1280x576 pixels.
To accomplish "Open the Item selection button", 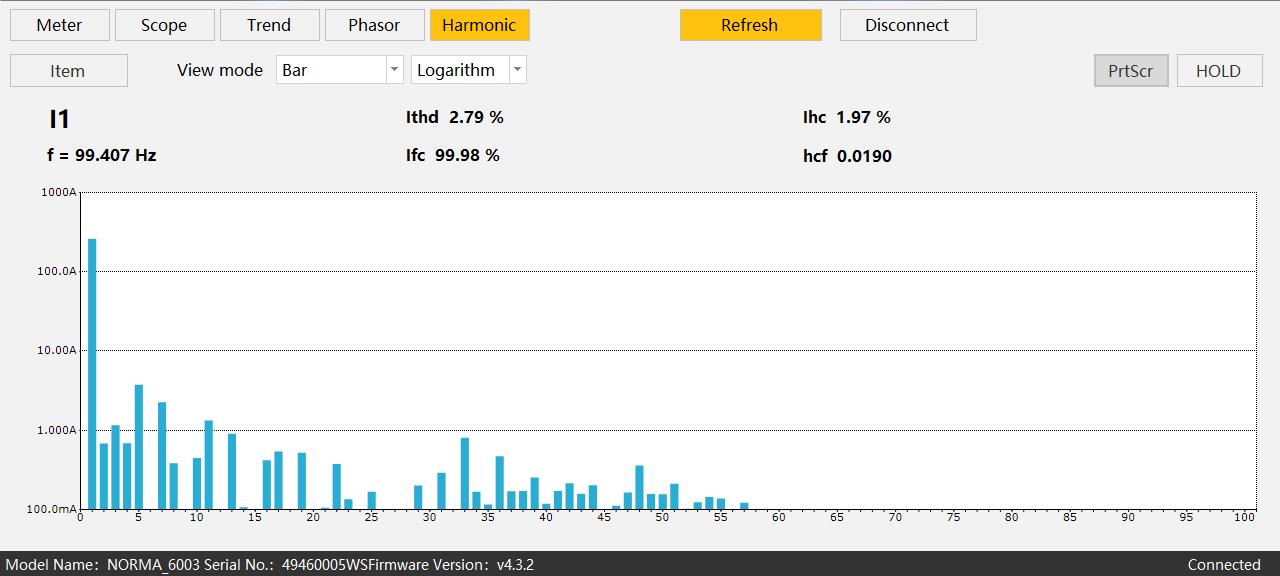I will [68, 71].
